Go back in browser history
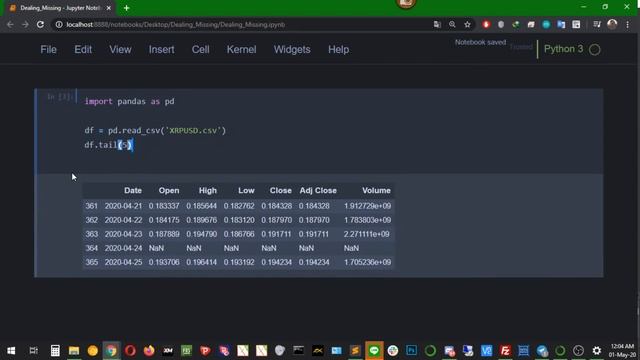 coord(10,24)
